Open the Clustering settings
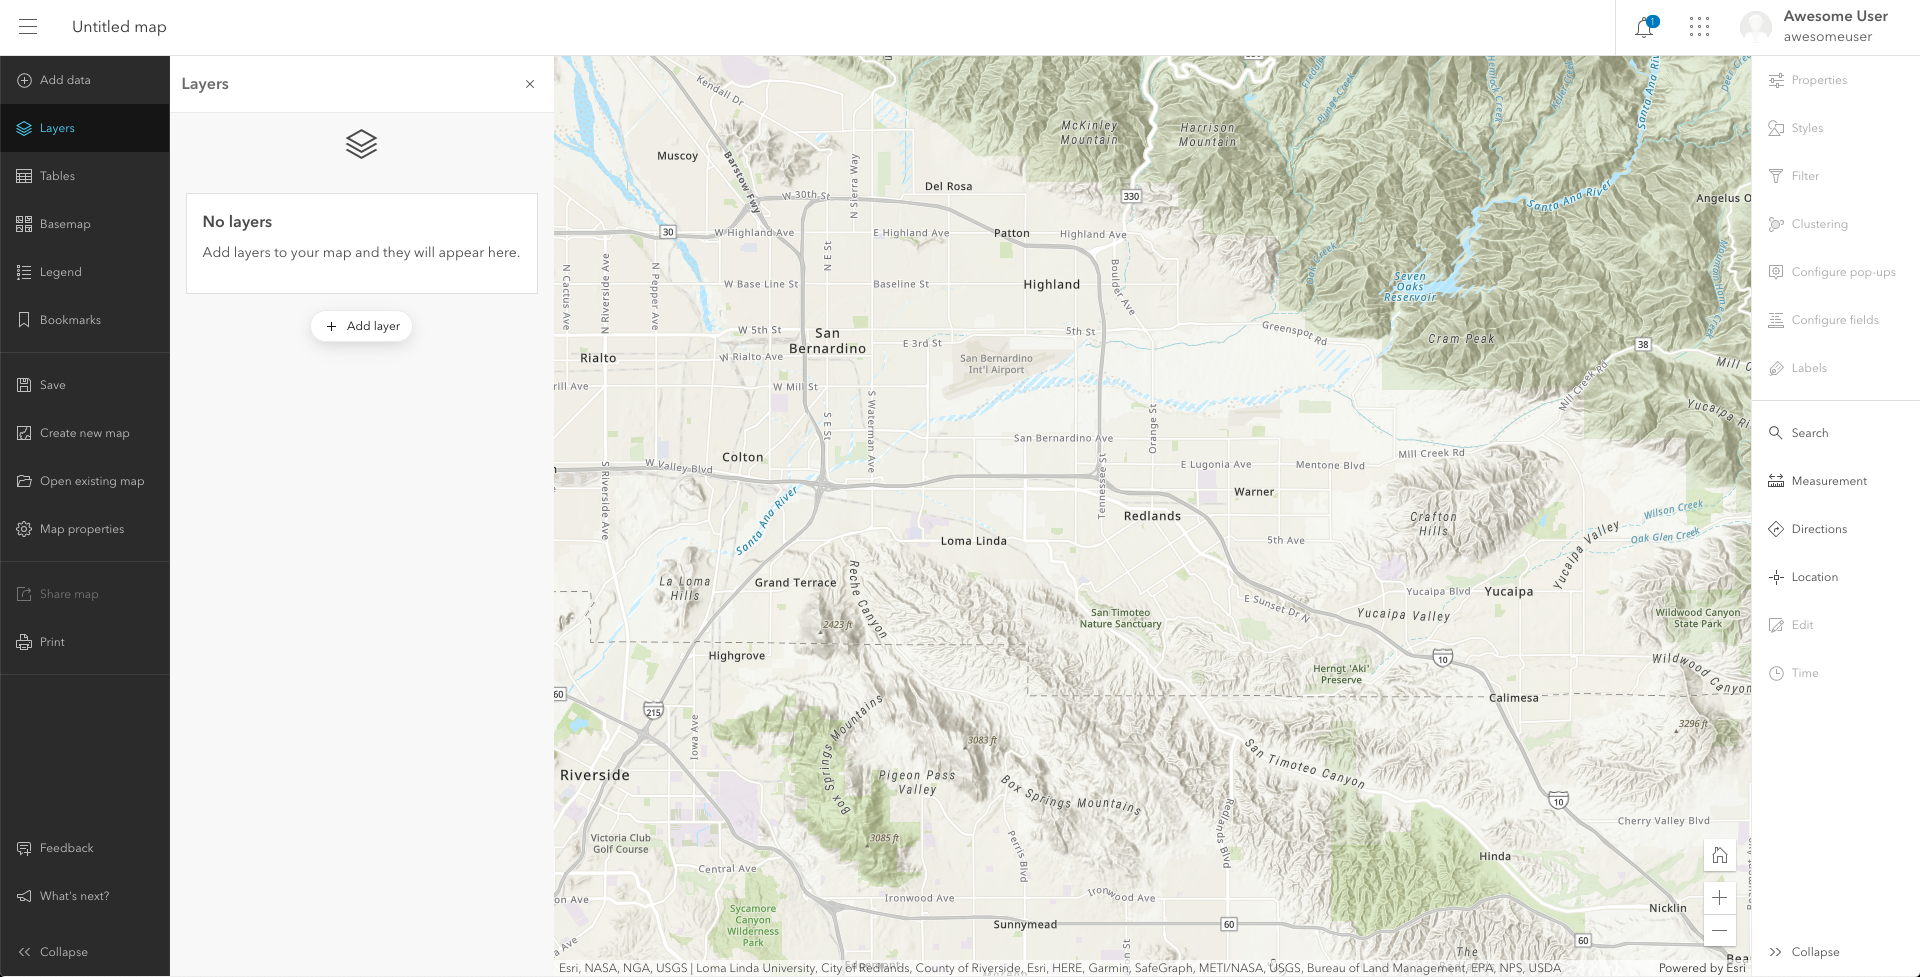 click(x=1820, y=223)
